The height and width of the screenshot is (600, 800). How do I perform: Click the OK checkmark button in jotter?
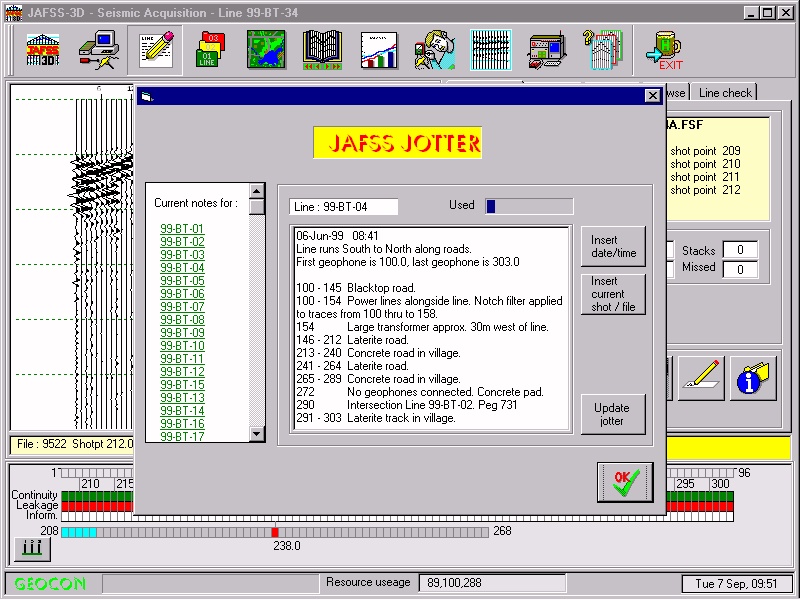(x=625, y=482)
